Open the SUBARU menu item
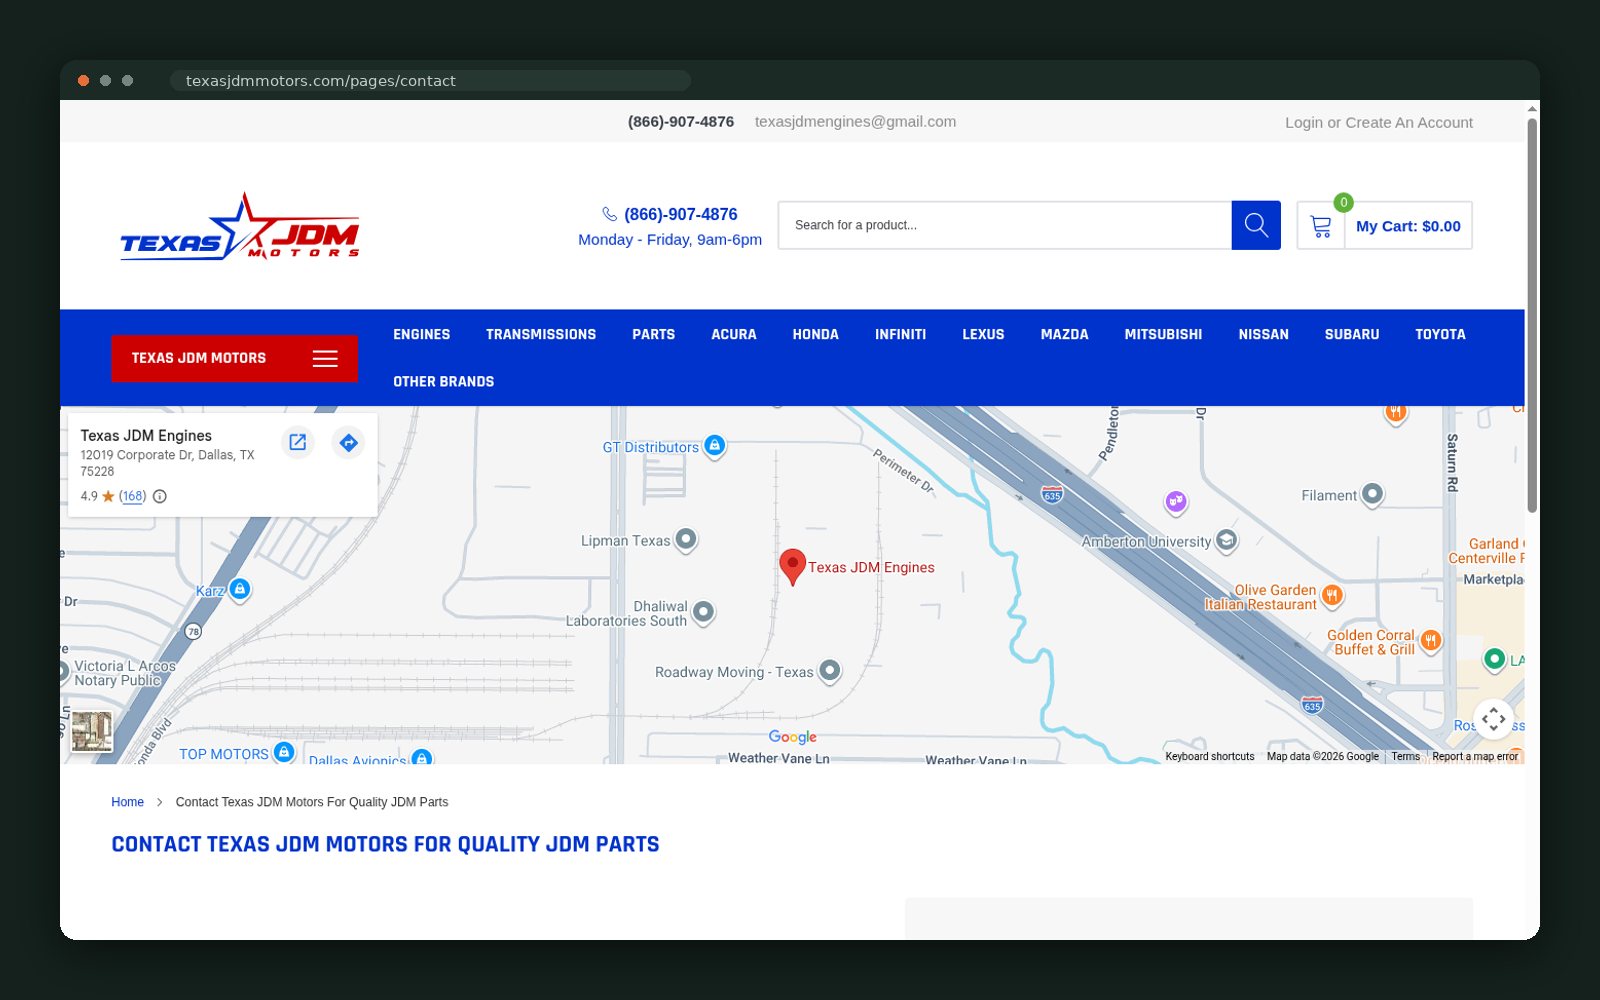 point(1352,334)
